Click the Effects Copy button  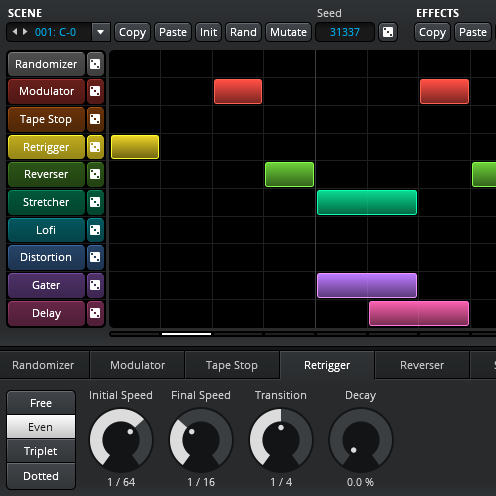(x=433, y=32)
